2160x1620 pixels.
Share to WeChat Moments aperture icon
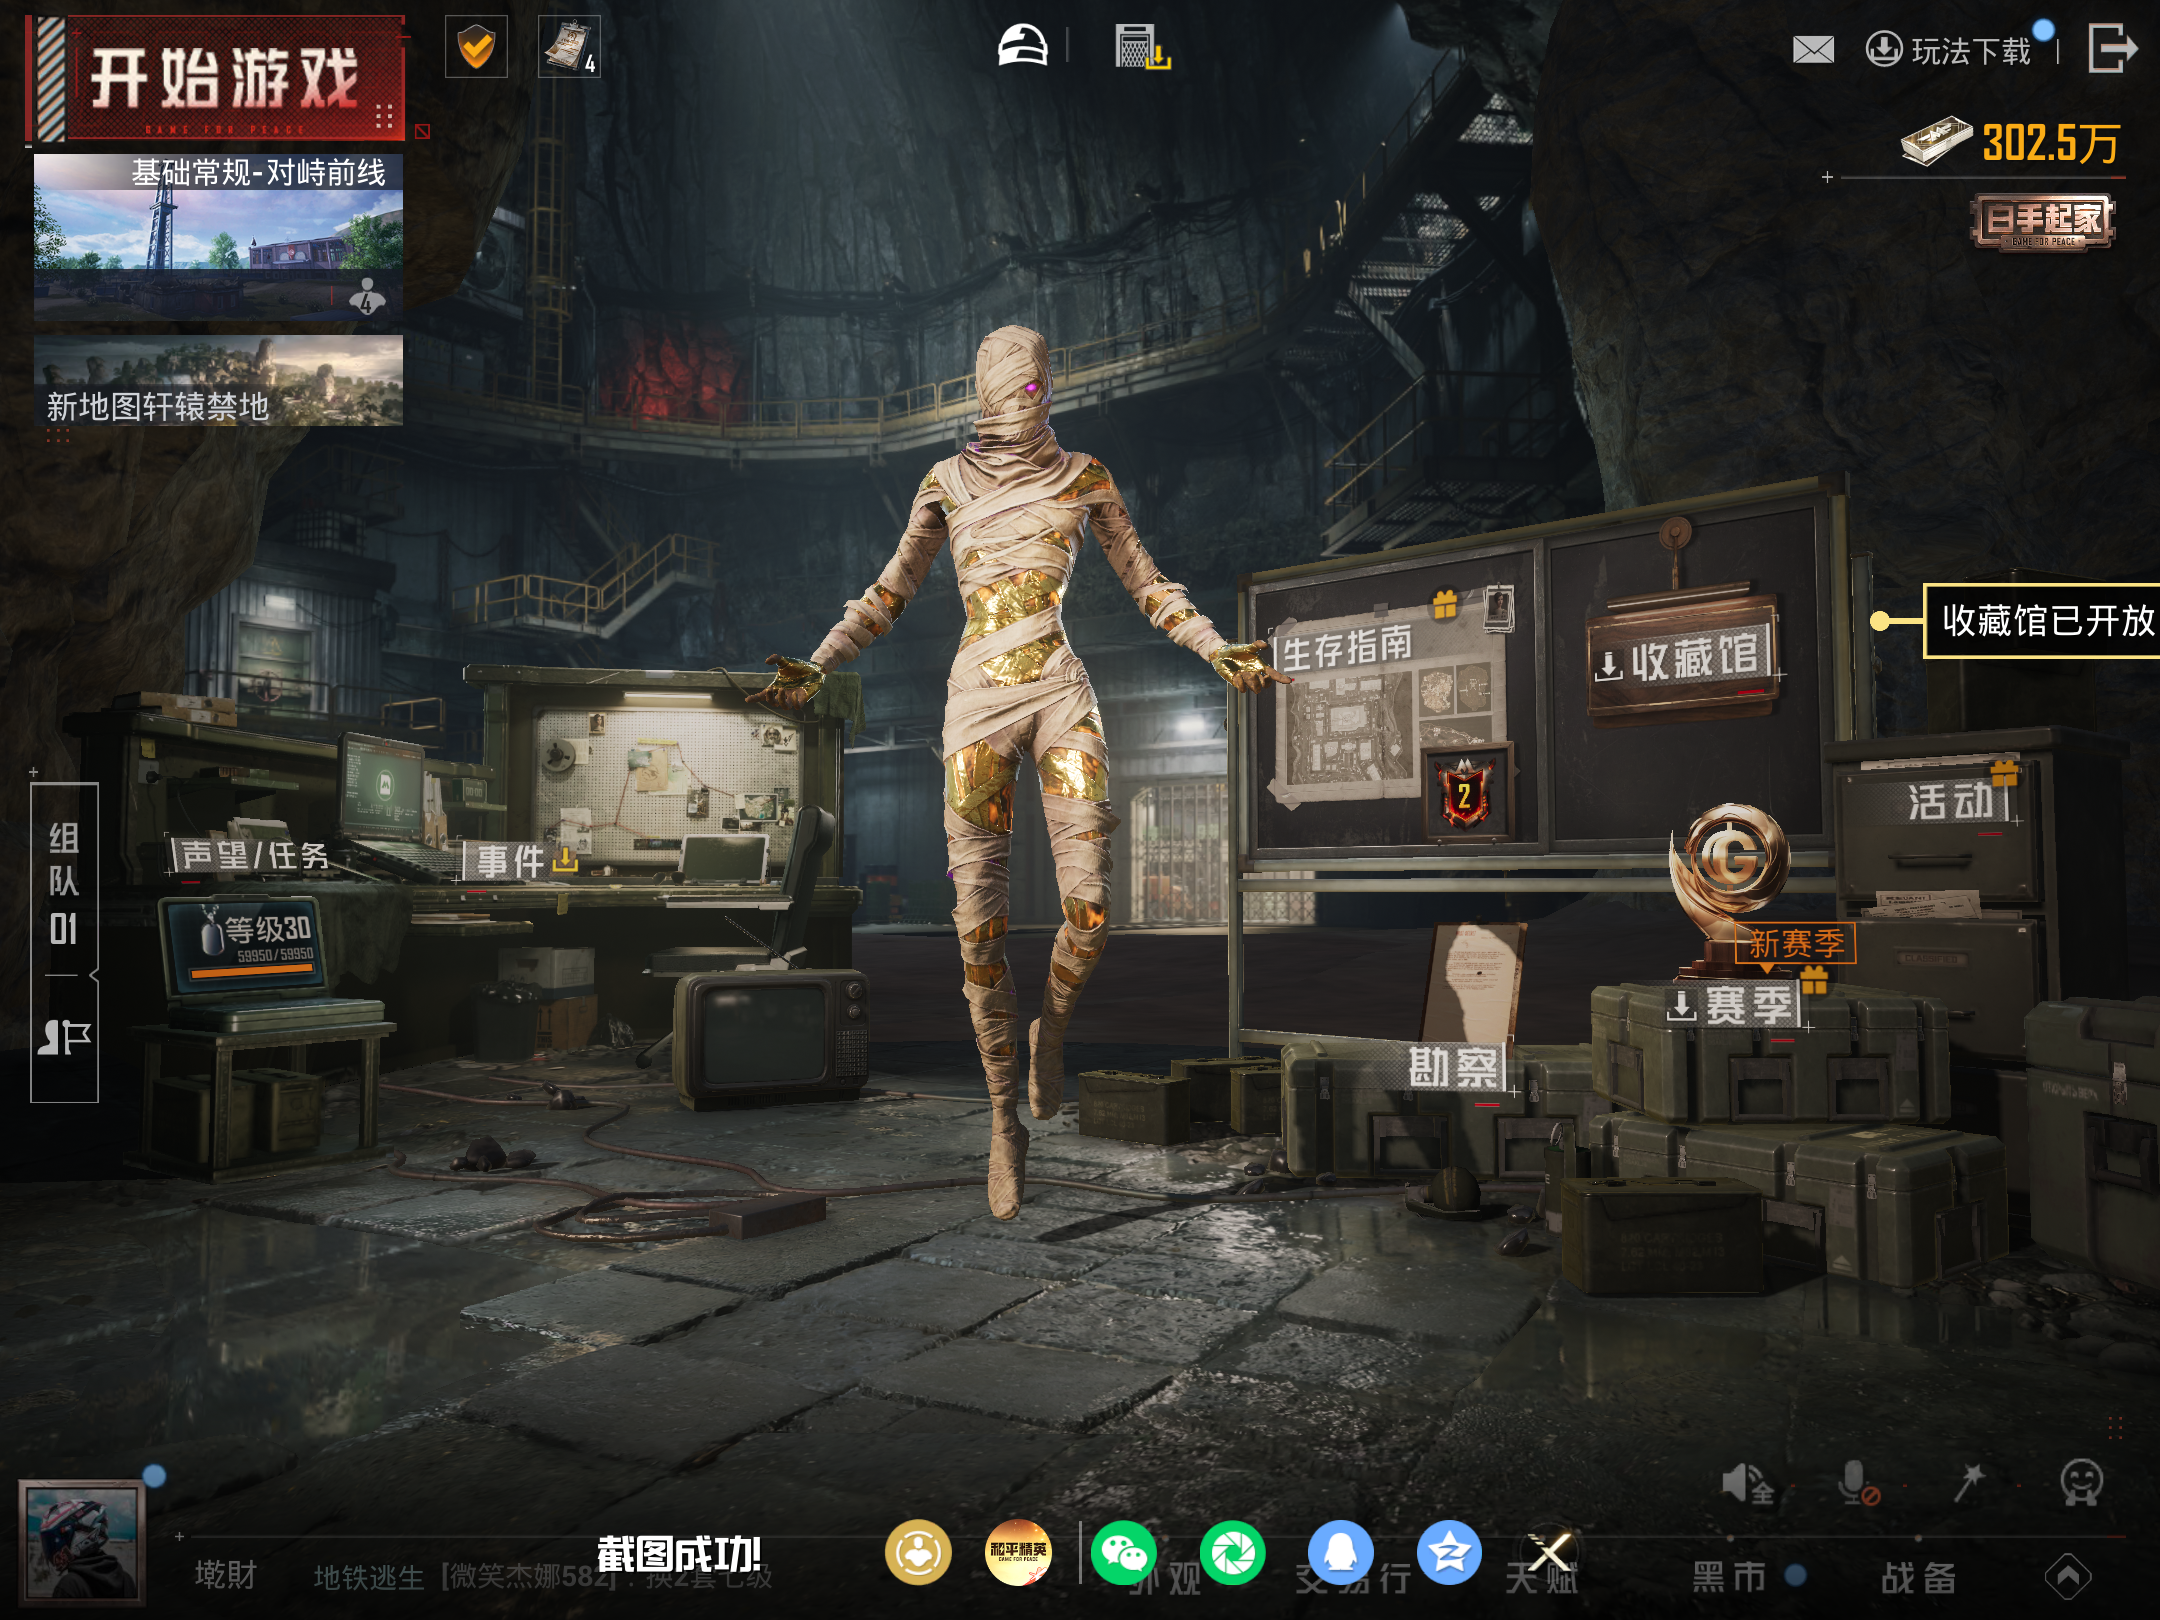(x=1232, y=1553)
